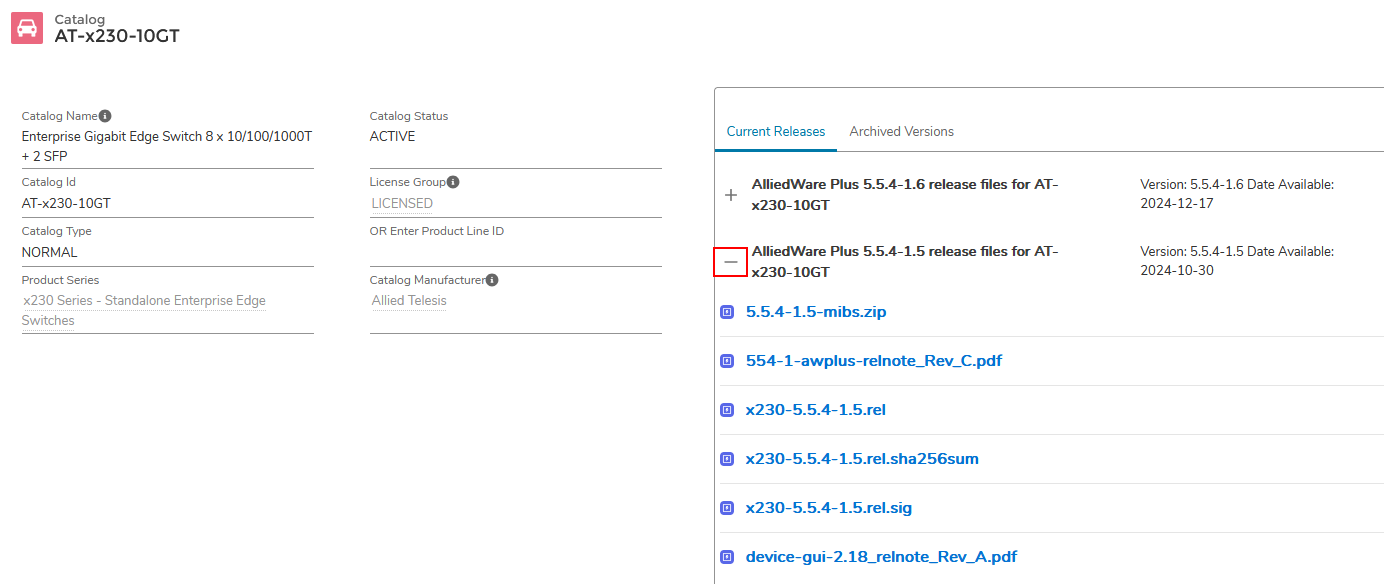
Task: Open the x230-5.5.4-1.5.rel.sig signature file
Action: click(x=829, y=508)
